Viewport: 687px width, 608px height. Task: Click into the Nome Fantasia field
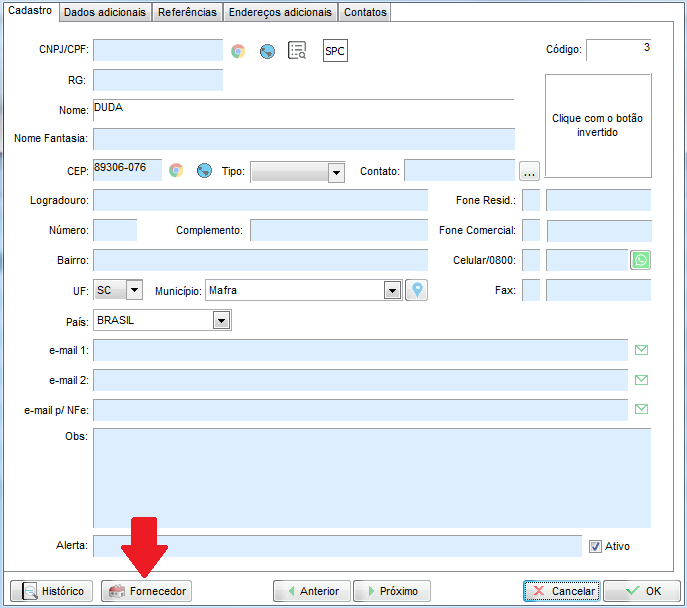[x=303, y=139]
